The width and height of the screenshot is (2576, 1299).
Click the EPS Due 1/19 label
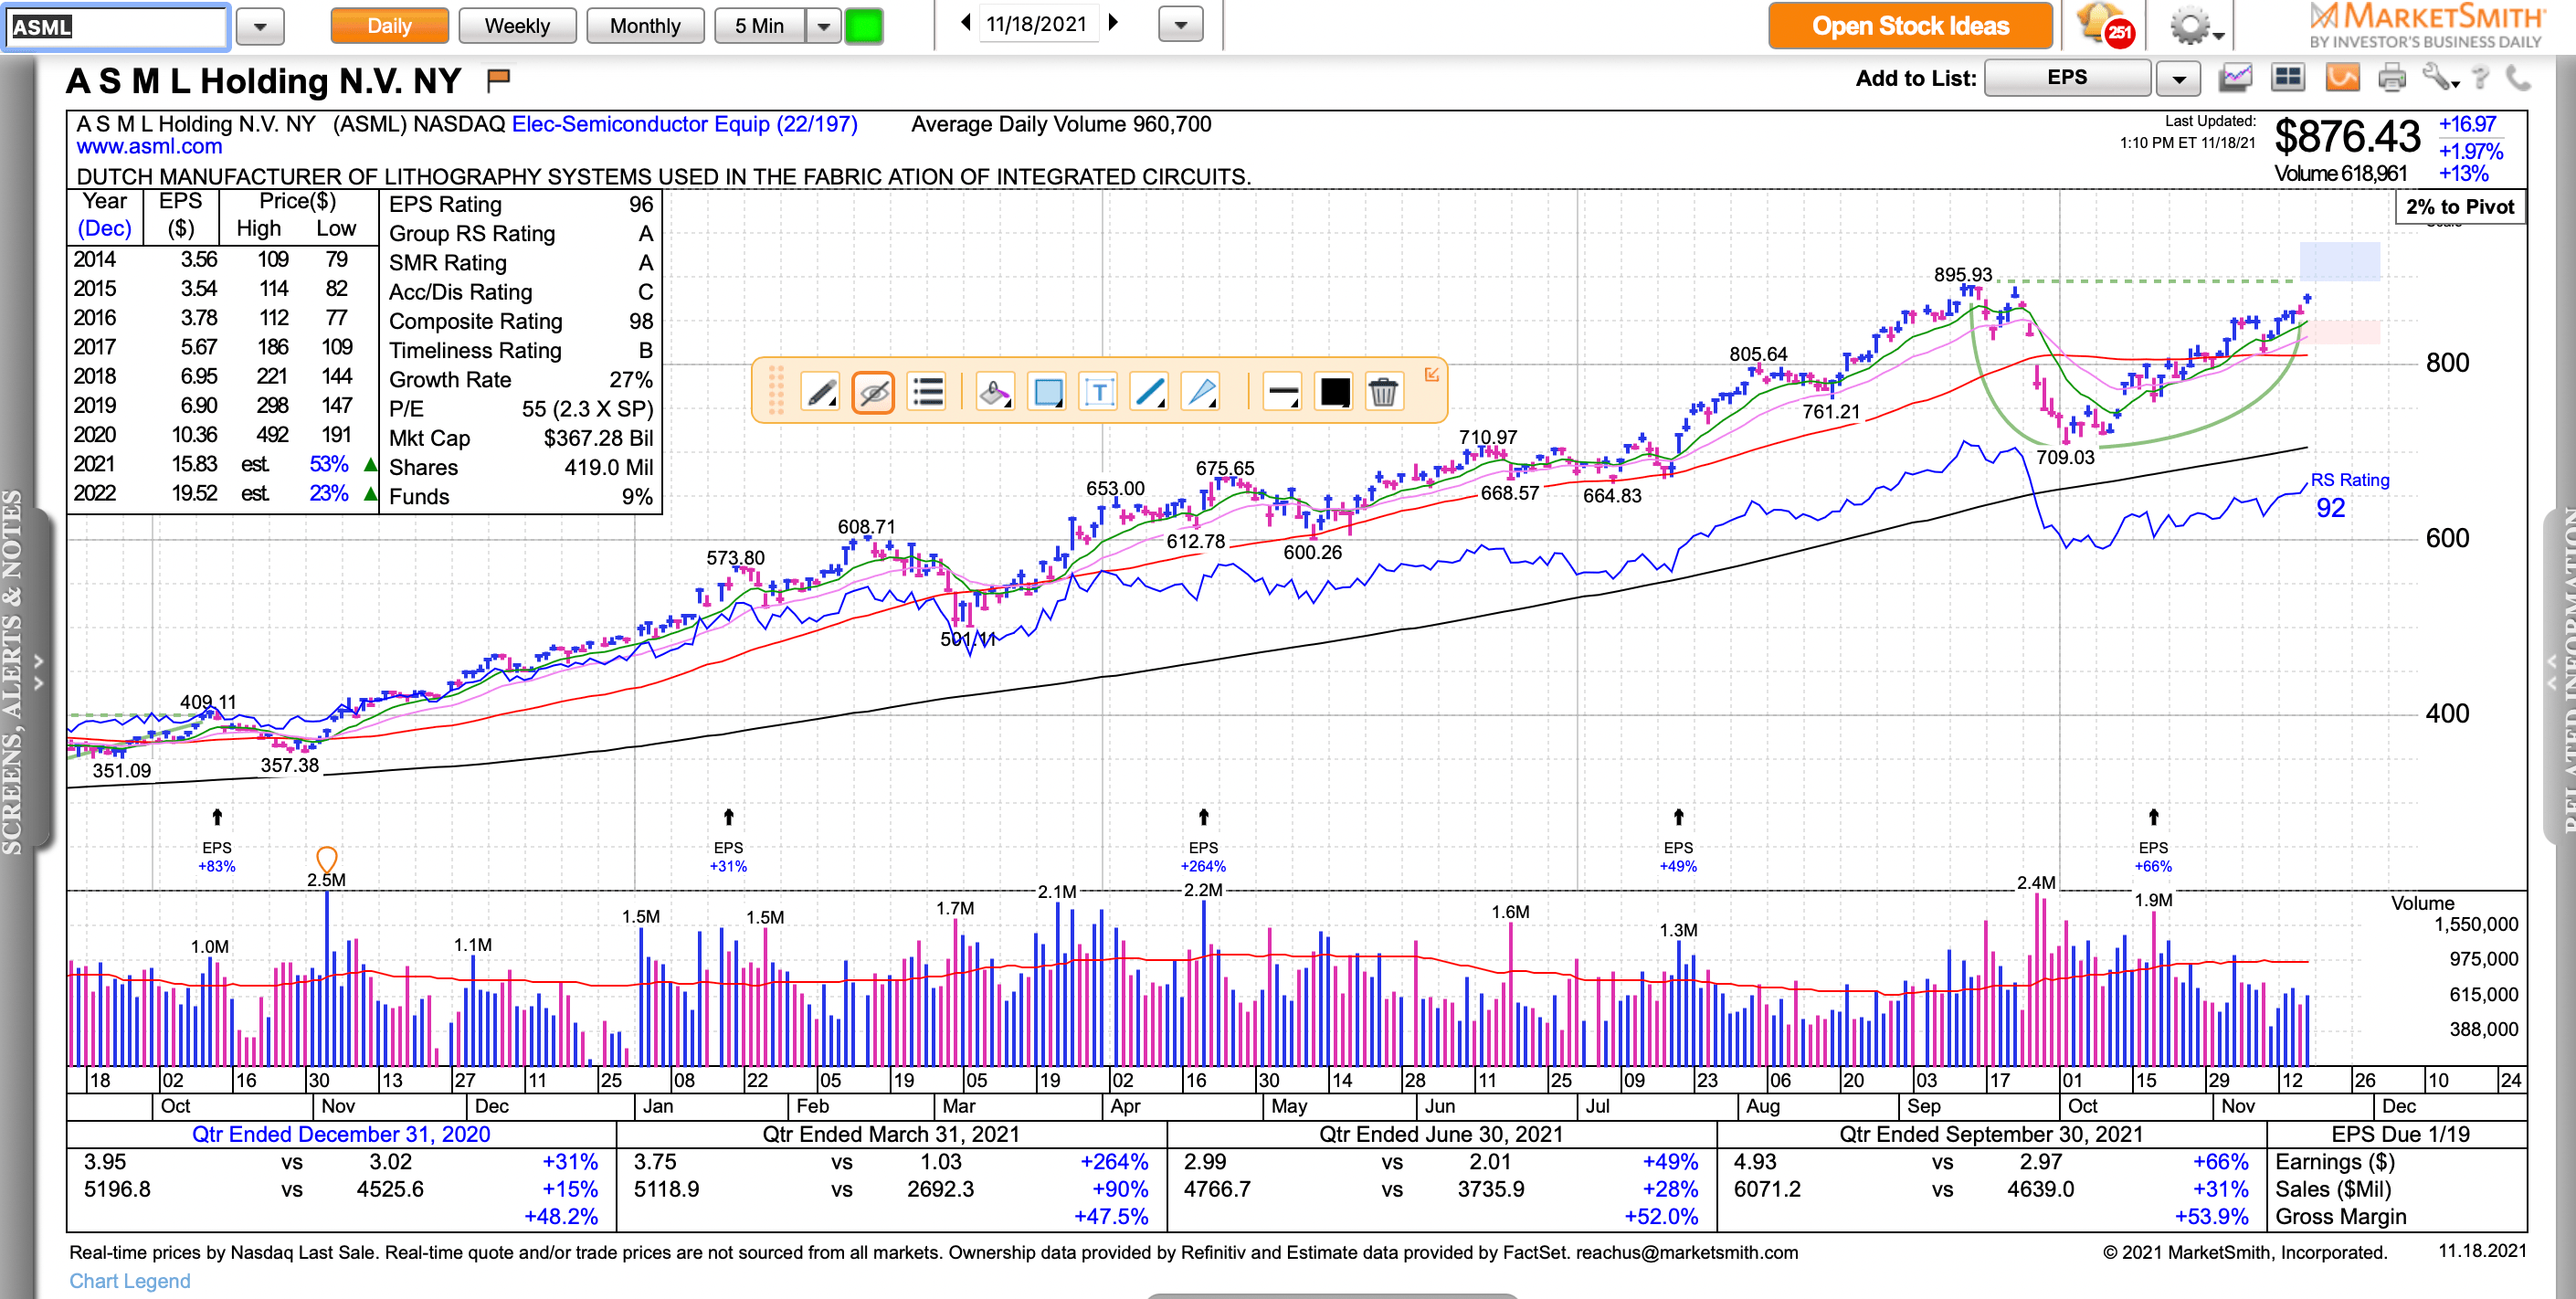[2400, 1133]
